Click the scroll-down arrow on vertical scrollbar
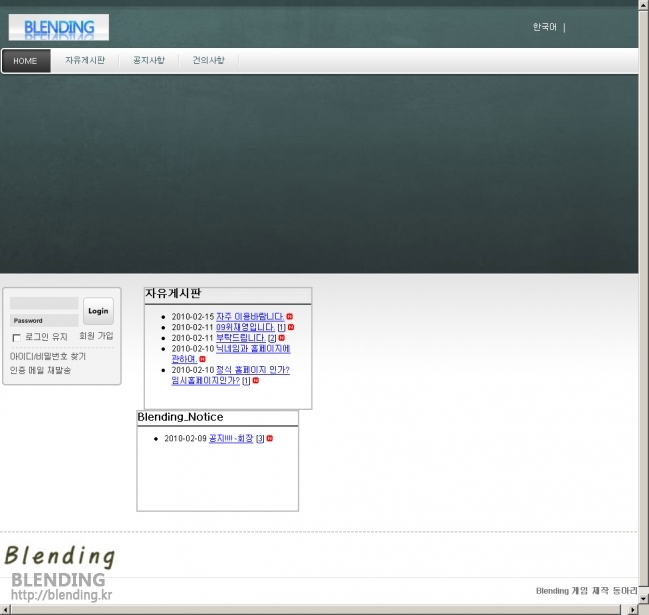Image resolution: width=649 pixels, height=615 pixels. point(644,598)
